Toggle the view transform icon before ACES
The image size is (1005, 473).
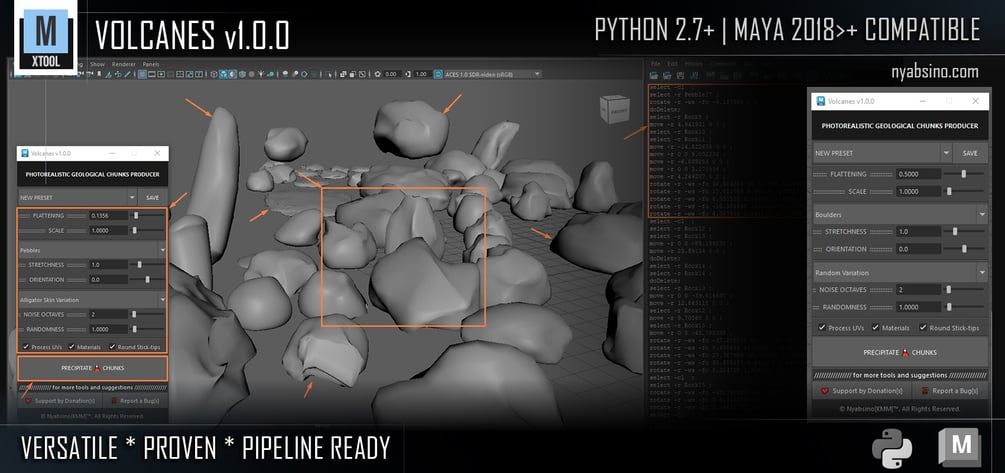pos(438,74)
